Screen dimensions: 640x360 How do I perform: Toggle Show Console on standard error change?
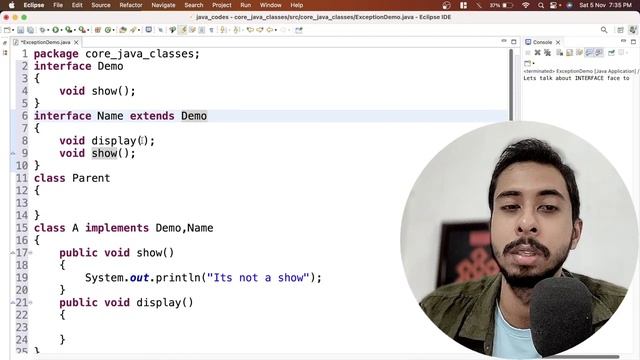(x=599, y=52)
